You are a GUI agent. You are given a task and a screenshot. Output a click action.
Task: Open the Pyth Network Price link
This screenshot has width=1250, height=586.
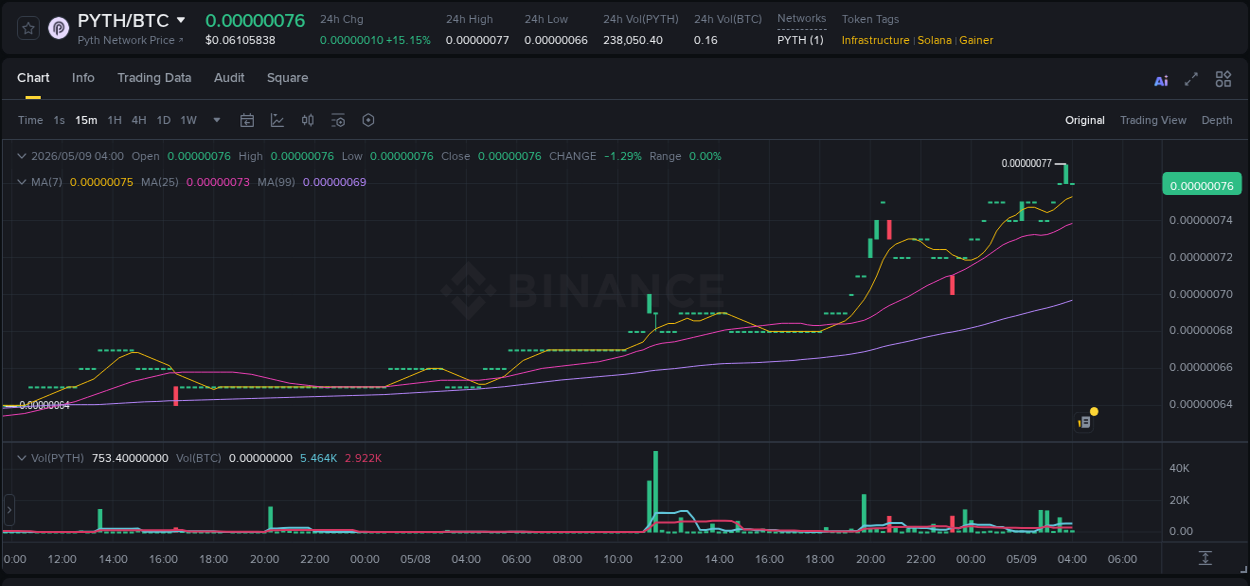[x=131, y=40]
